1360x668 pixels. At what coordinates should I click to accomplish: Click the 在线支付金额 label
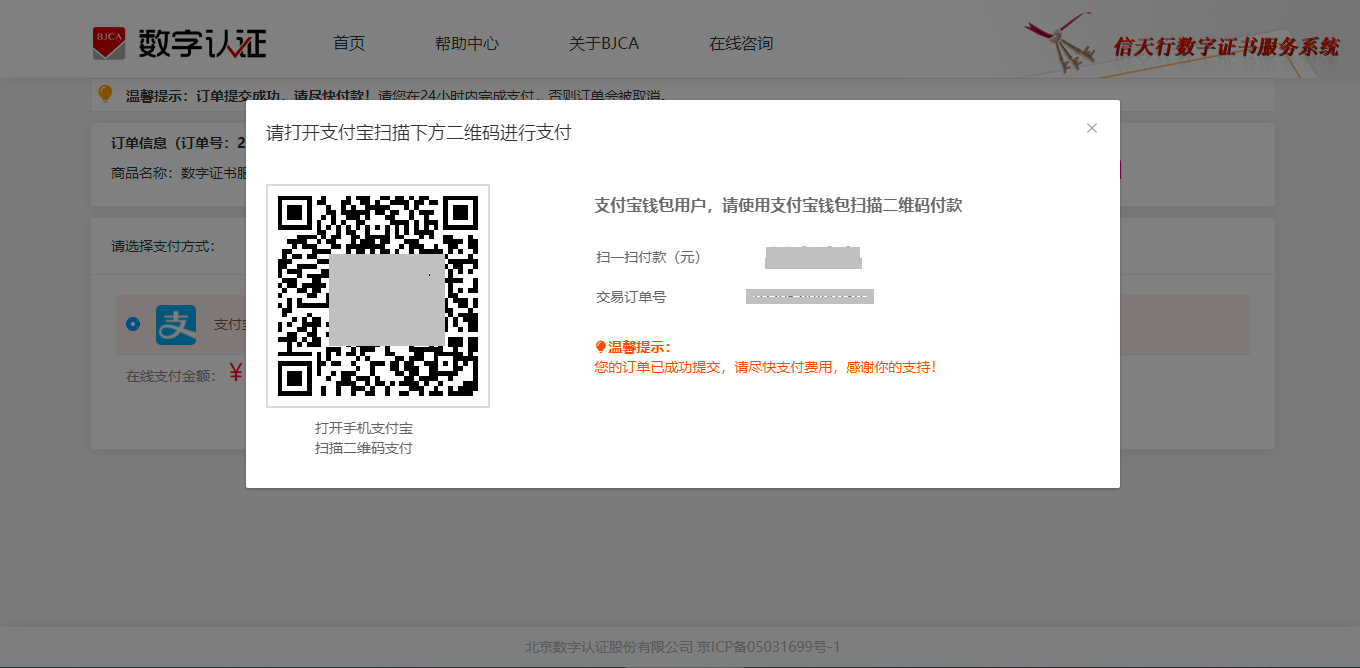pos(171,377)
